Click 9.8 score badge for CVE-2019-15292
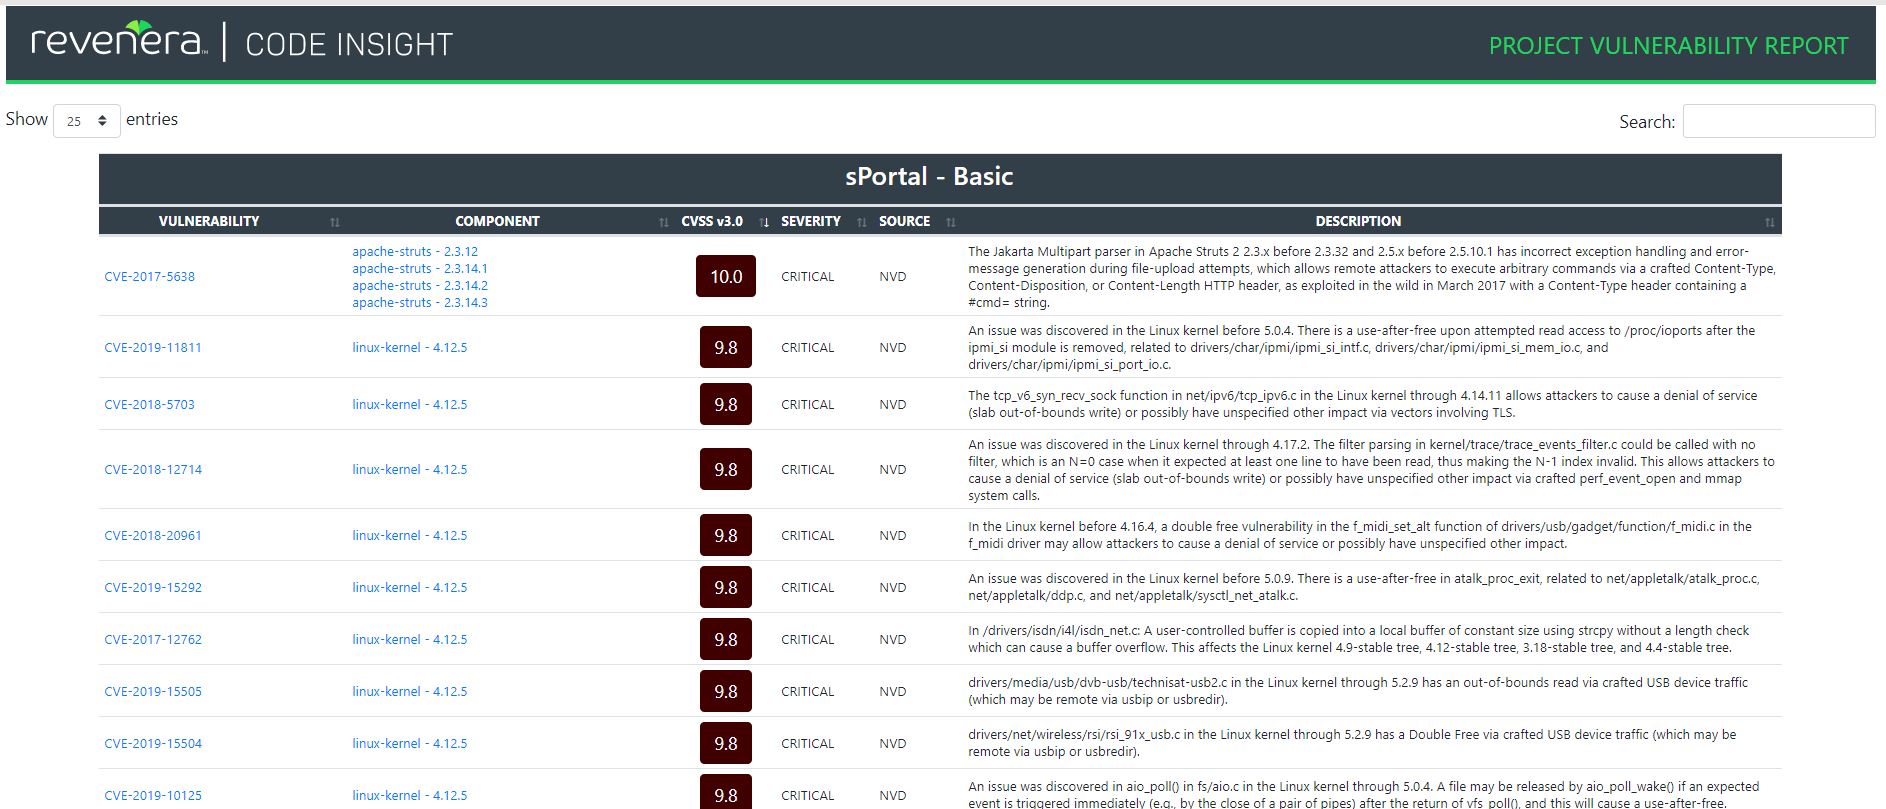This screenshot has width=1886, height=809. [726, 588]
